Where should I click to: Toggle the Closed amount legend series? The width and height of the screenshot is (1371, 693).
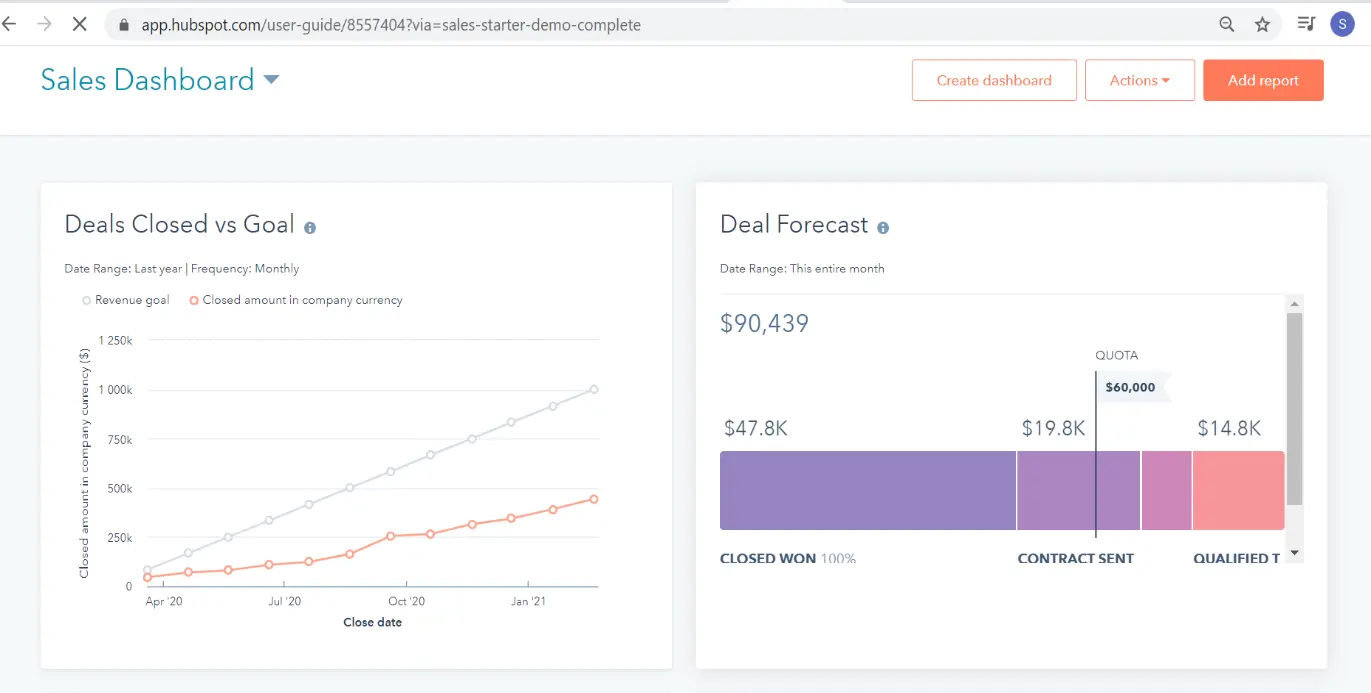click(295, 299)
